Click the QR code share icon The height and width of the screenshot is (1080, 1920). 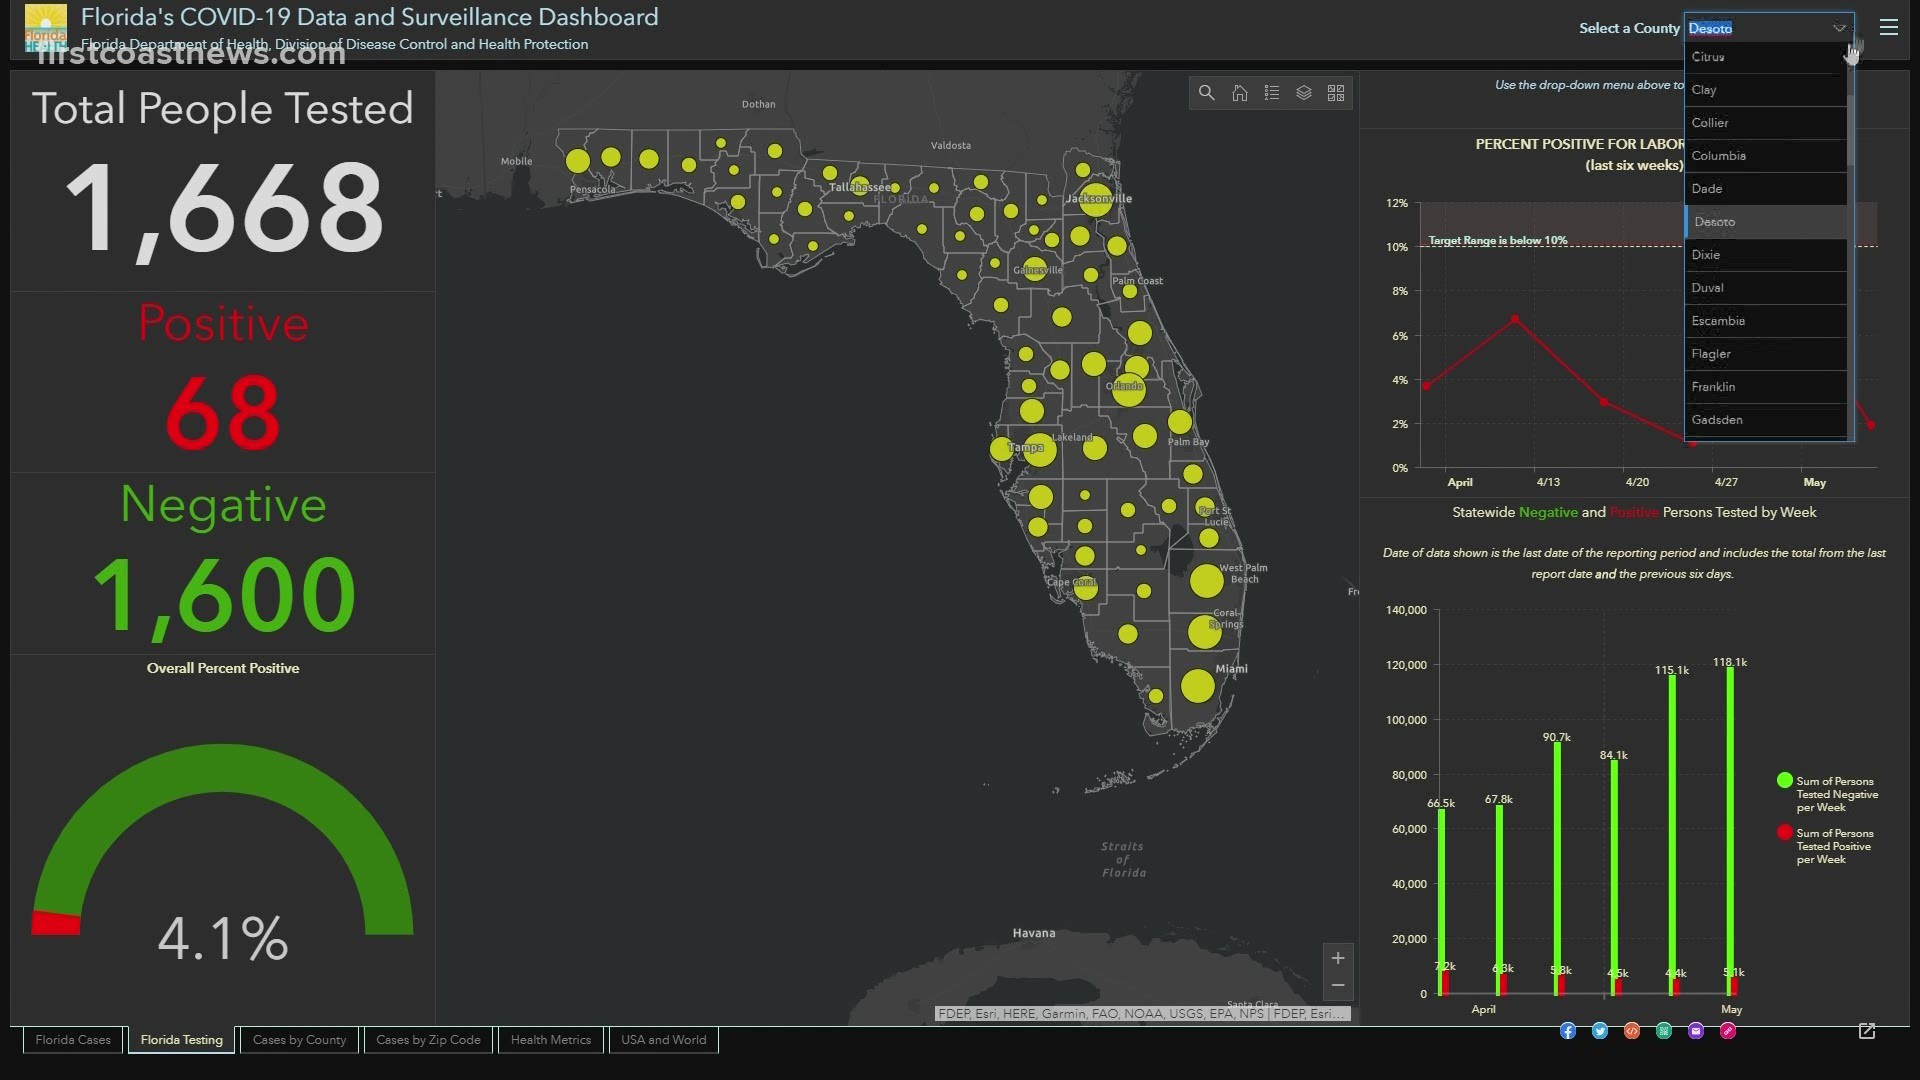pos(1664,1031)
